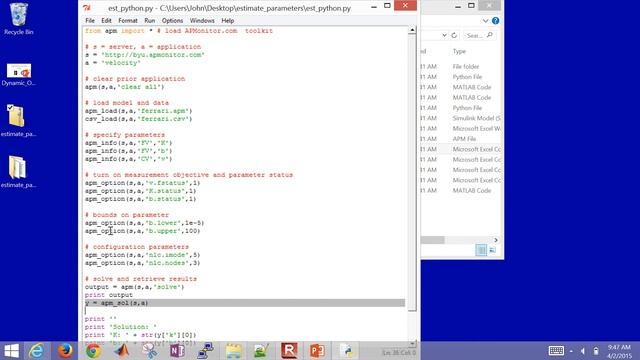Image resolution: width=640 pixels, height=360 pixels.
Task: Open the Recycle Bin desktop icon
Action: (18, 18)
